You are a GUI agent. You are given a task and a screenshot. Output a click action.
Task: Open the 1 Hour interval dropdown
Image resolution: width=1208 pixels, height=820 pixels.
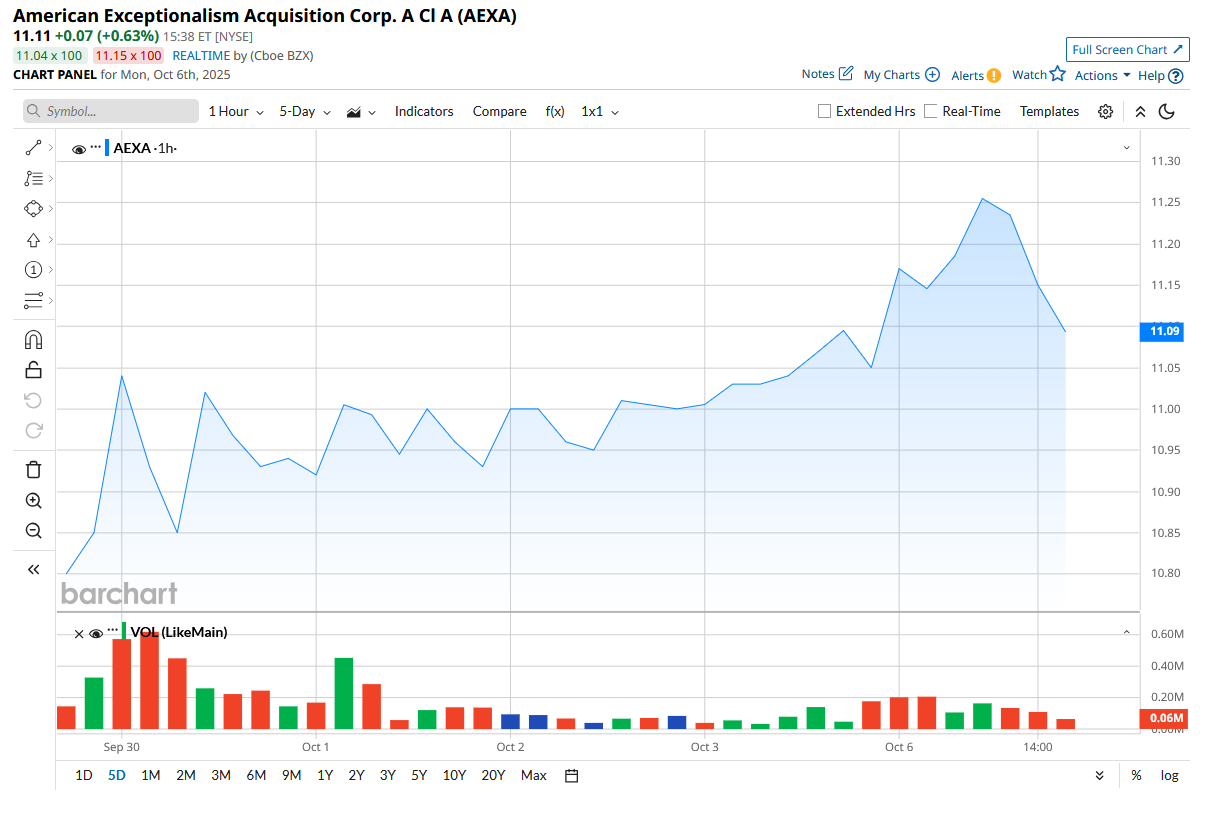(236, 112)
